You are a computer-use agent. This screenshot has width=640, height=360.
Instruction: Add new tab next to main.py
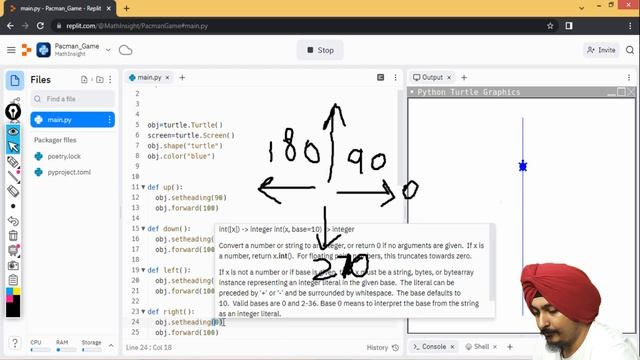click(x=182, y=77)
